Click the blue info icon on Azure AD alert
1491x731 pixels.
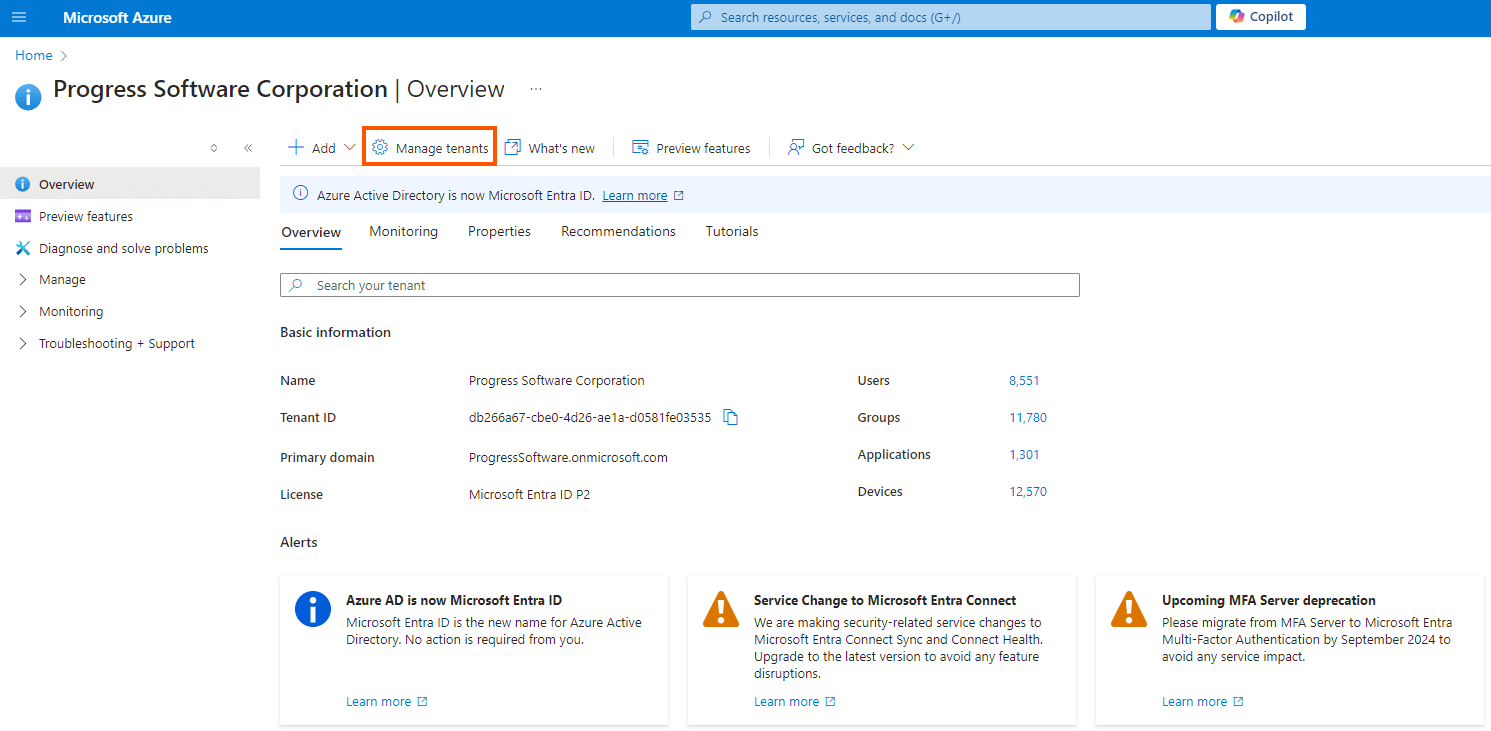coord(313,608)
